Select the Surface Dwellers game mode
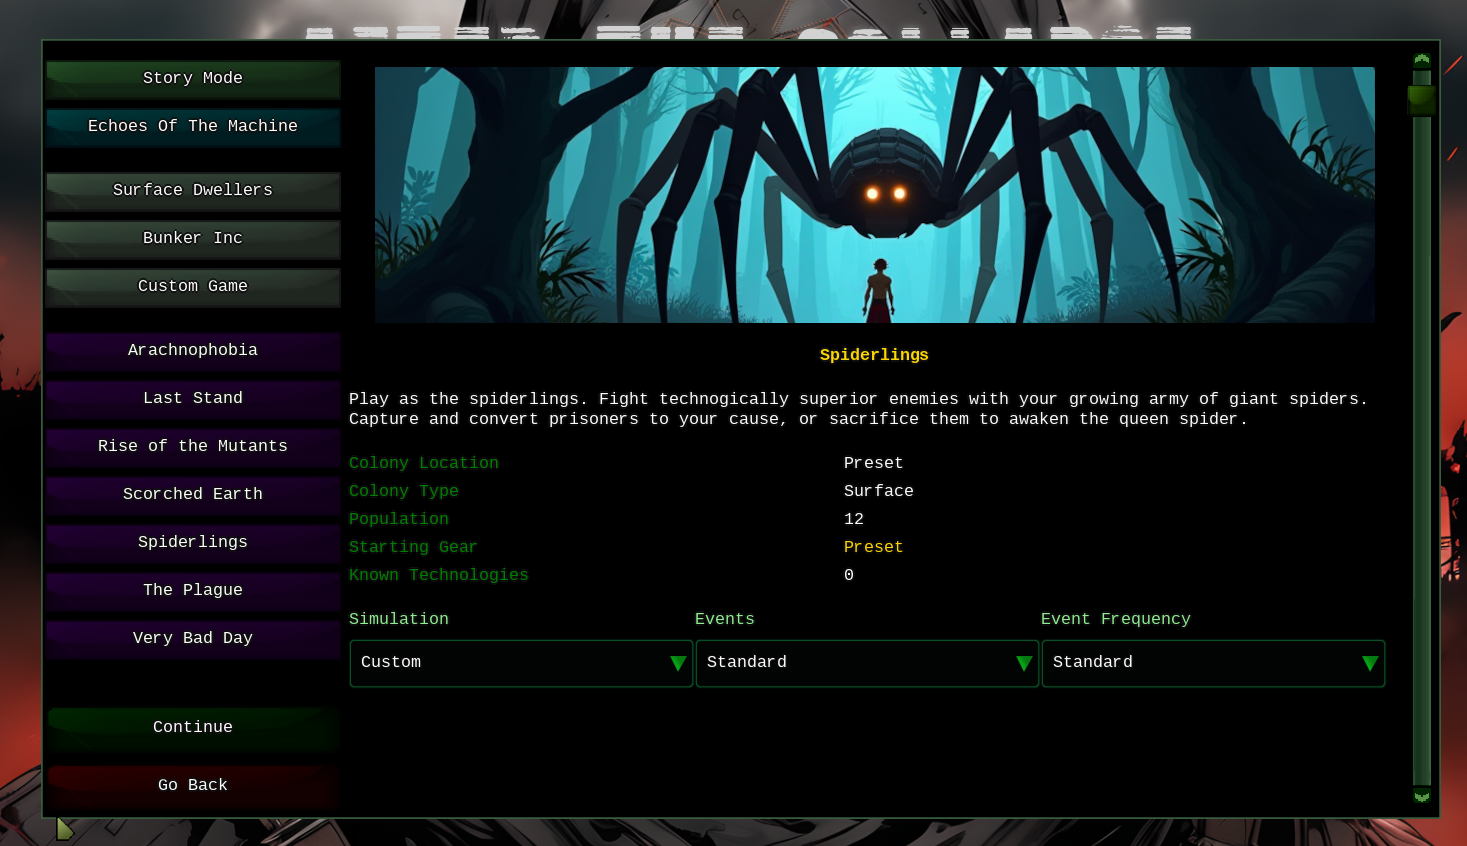The image size is (1467, 846). tap(193, 191)
